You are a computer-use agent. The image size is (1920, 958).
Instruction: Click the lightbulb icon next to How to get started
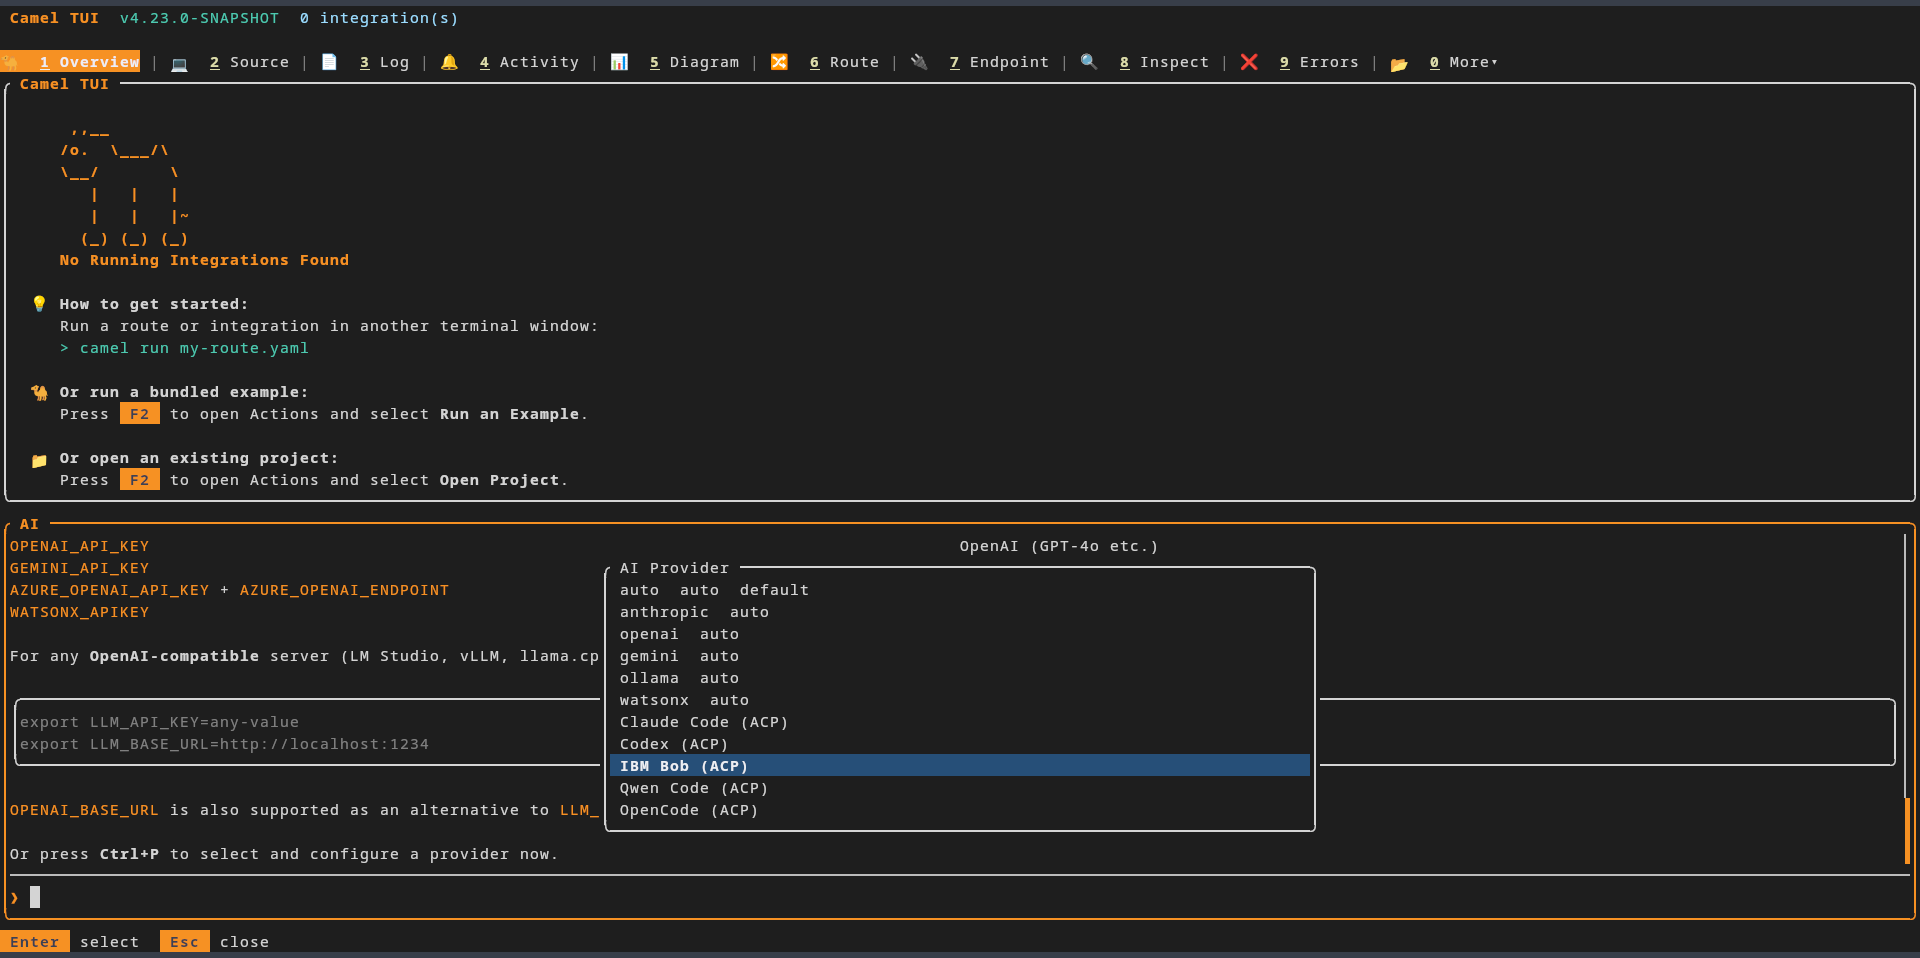point(39,304)
